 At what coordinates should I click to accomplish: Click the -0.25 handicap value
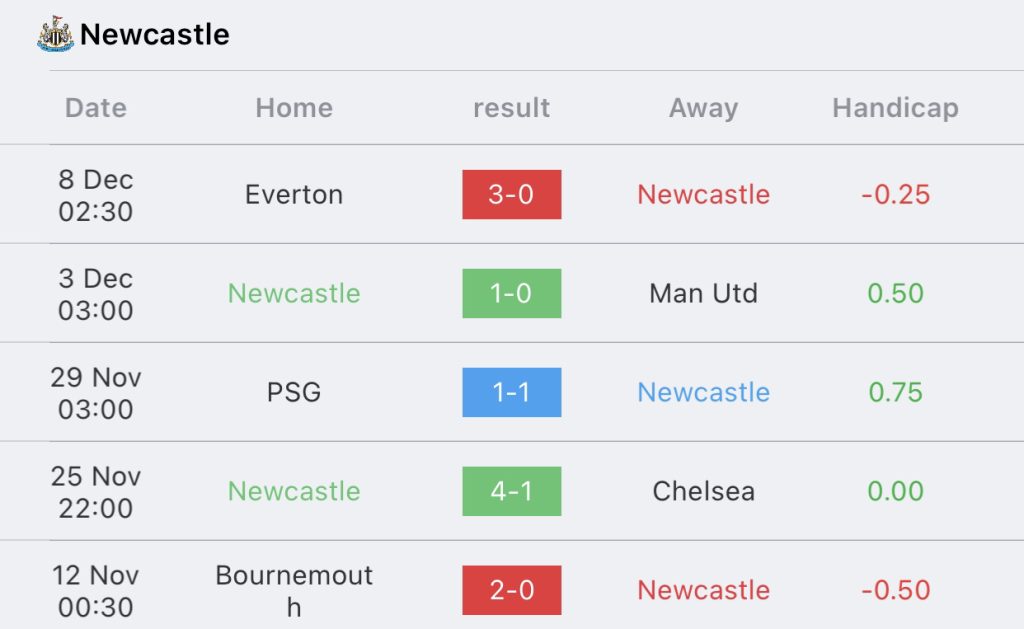[895, 195]
